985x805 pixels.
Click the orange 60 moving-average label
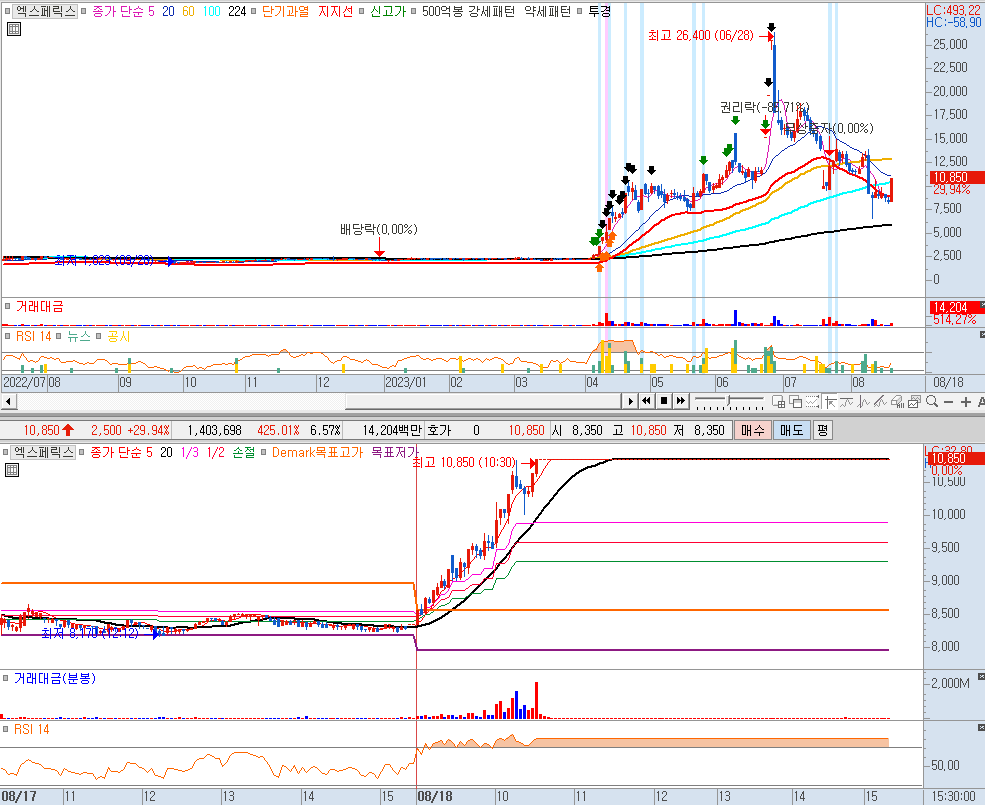[x=188, y=11]
